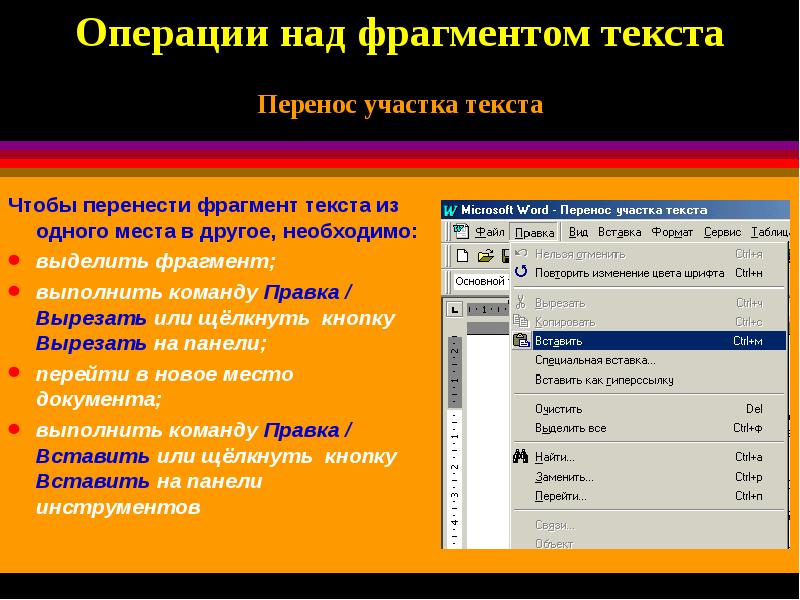Open the Таблица menu

click(770, 232)
